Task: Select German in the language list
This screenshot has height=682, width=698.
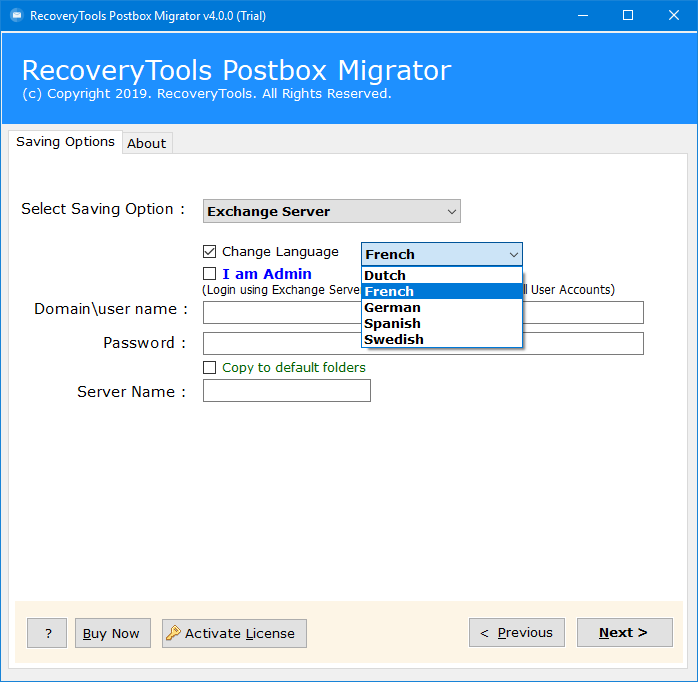Action: 441,307
